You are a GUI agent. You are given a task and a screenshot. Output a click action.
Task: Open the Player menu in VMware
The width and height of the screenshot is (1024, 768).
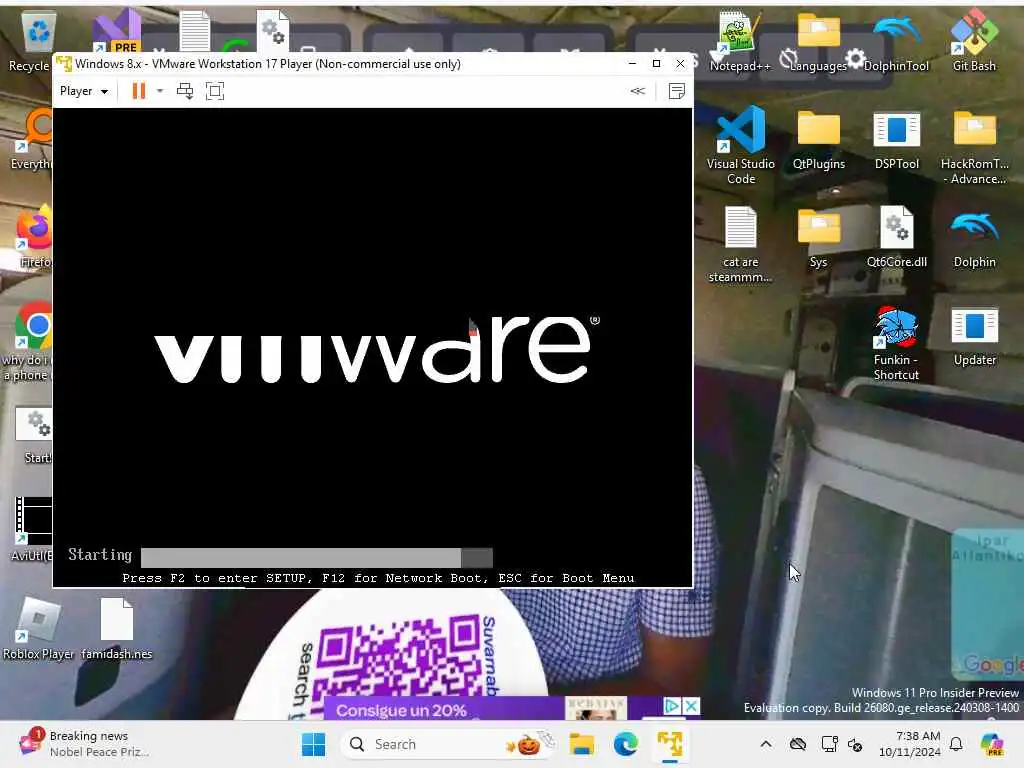[x=84, y=91]
